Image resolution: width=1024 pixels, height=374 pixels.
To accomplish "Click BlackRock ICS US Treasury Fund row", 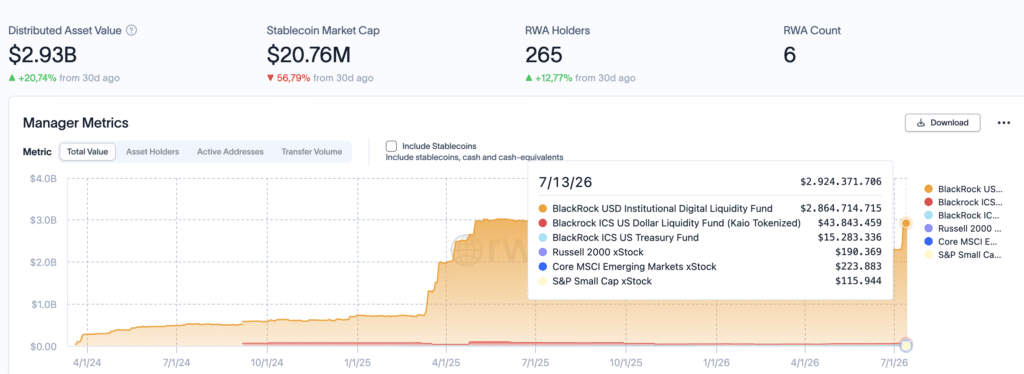I will [x=711, y=238].
